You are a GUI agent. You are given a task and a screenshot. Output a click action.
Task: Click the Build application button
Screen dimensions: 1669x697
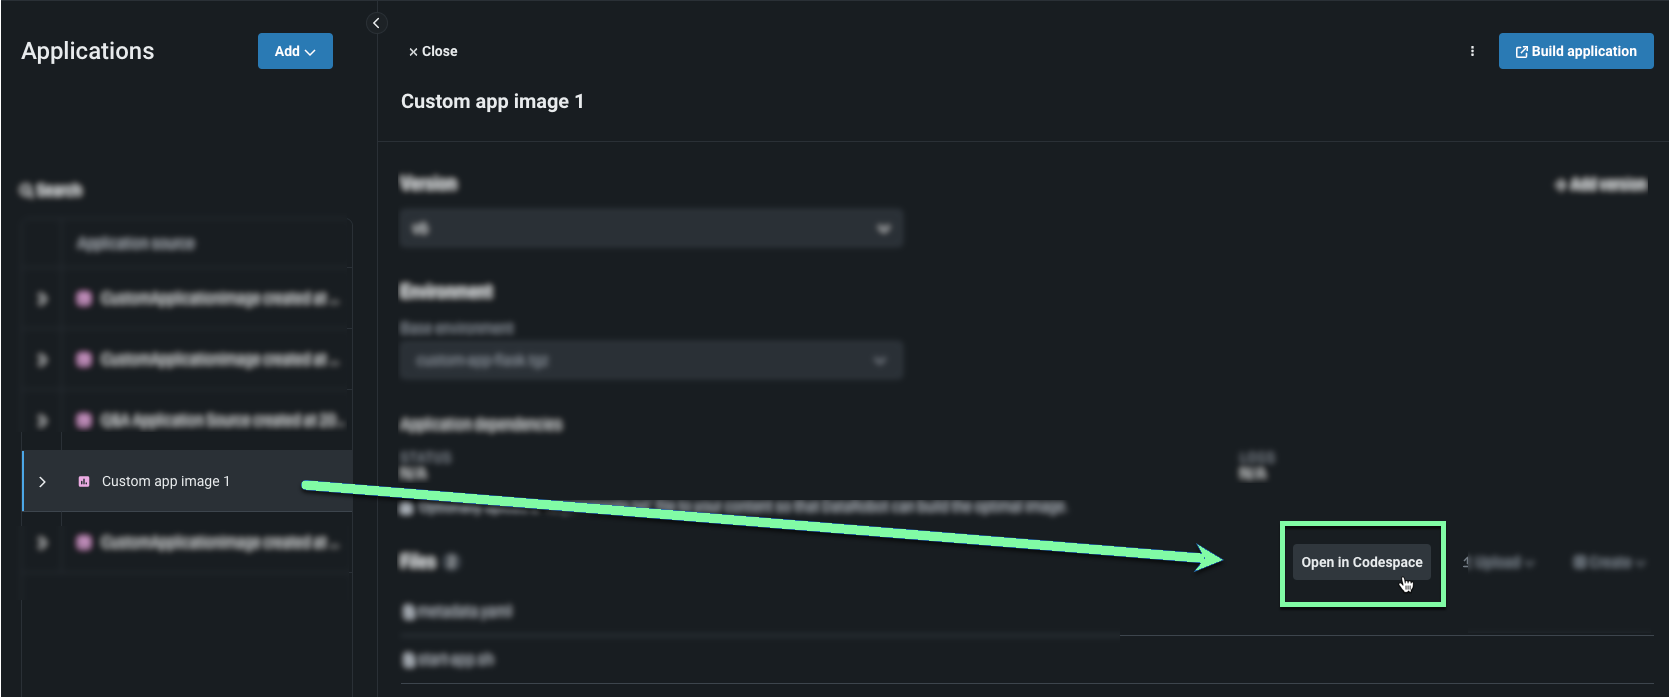point(1576,51)
